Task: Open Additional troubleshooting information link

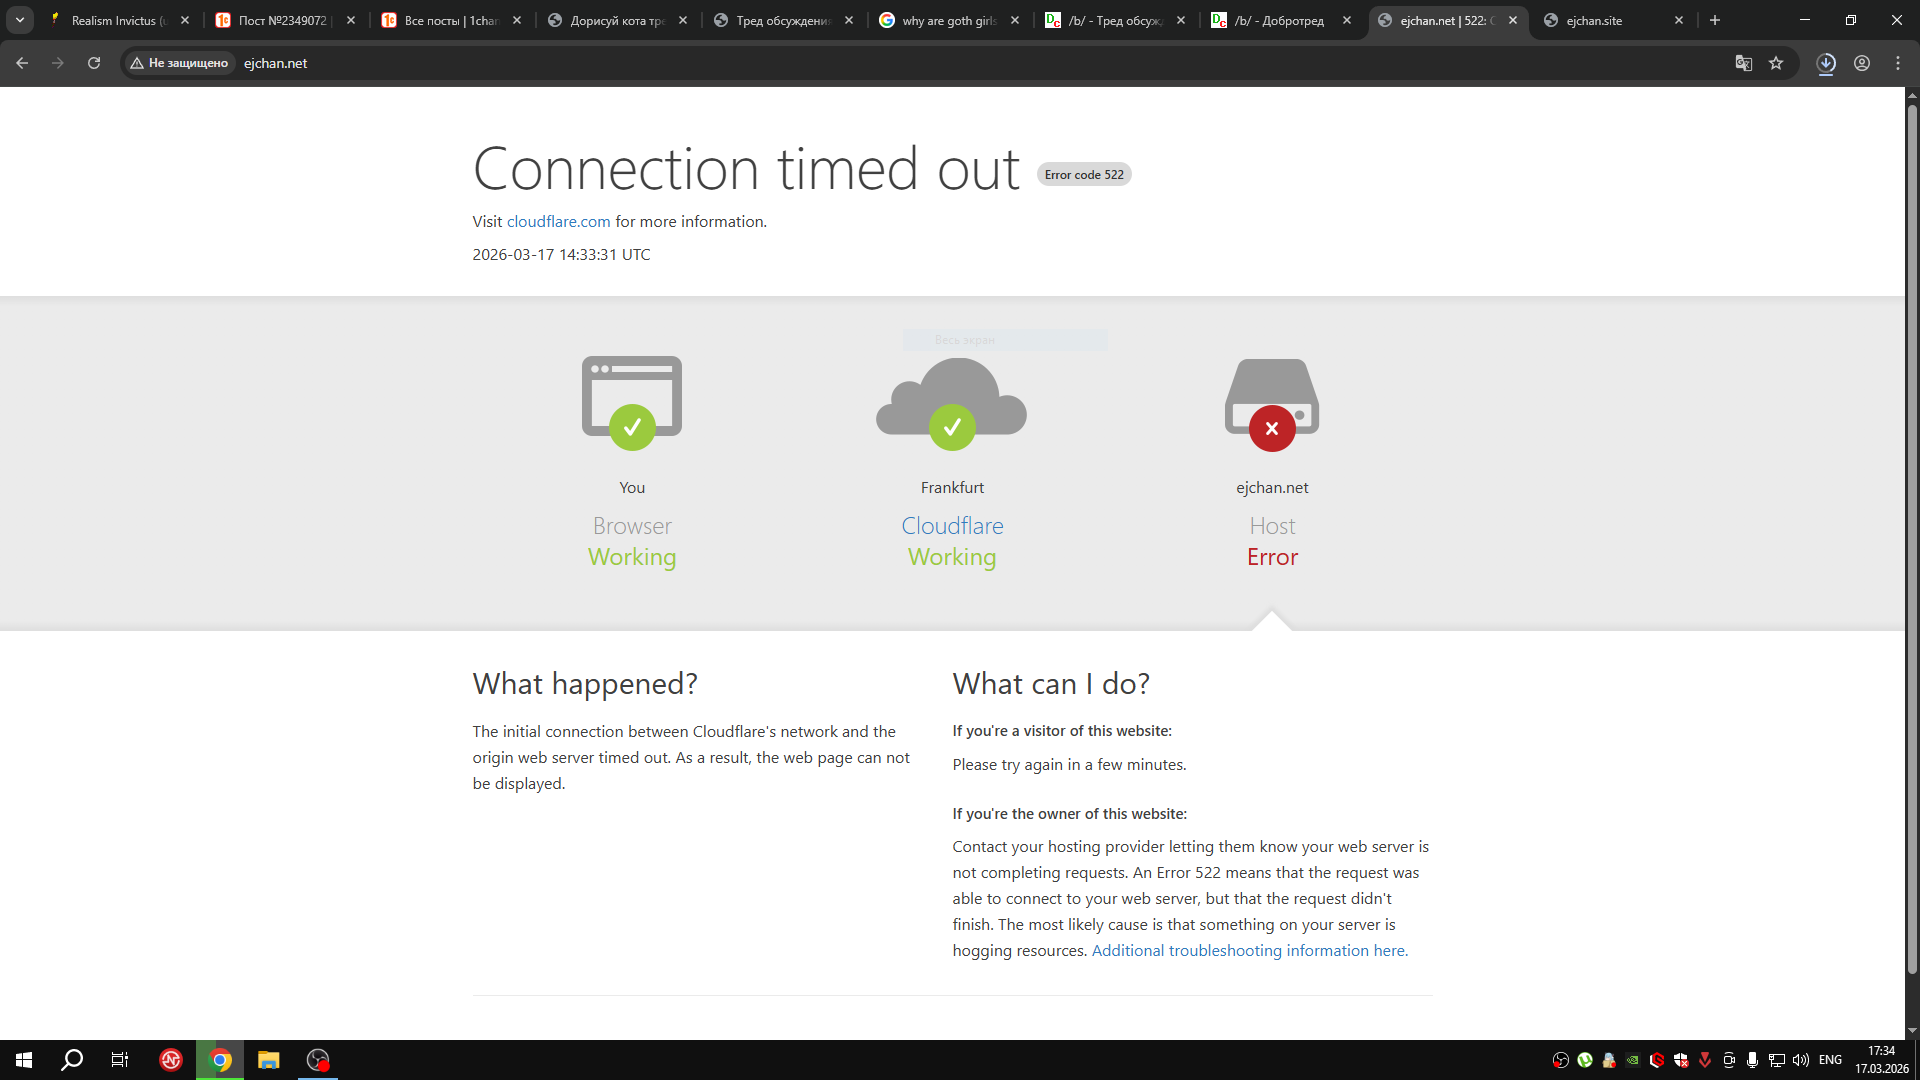Action: [1249, 951]
